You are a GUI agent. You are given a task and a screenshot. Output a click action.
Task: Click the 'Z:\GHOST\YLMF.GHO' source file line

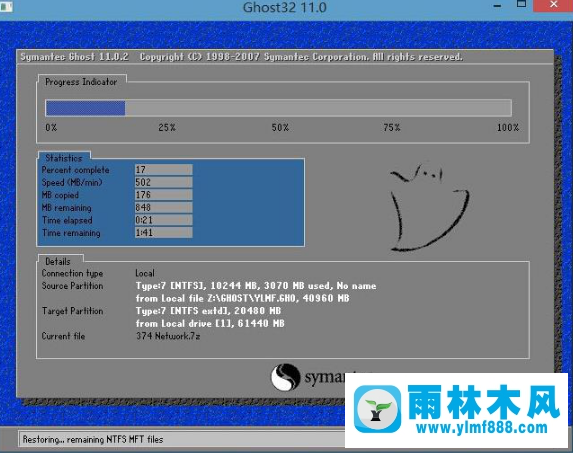click(x=242, y=298)
